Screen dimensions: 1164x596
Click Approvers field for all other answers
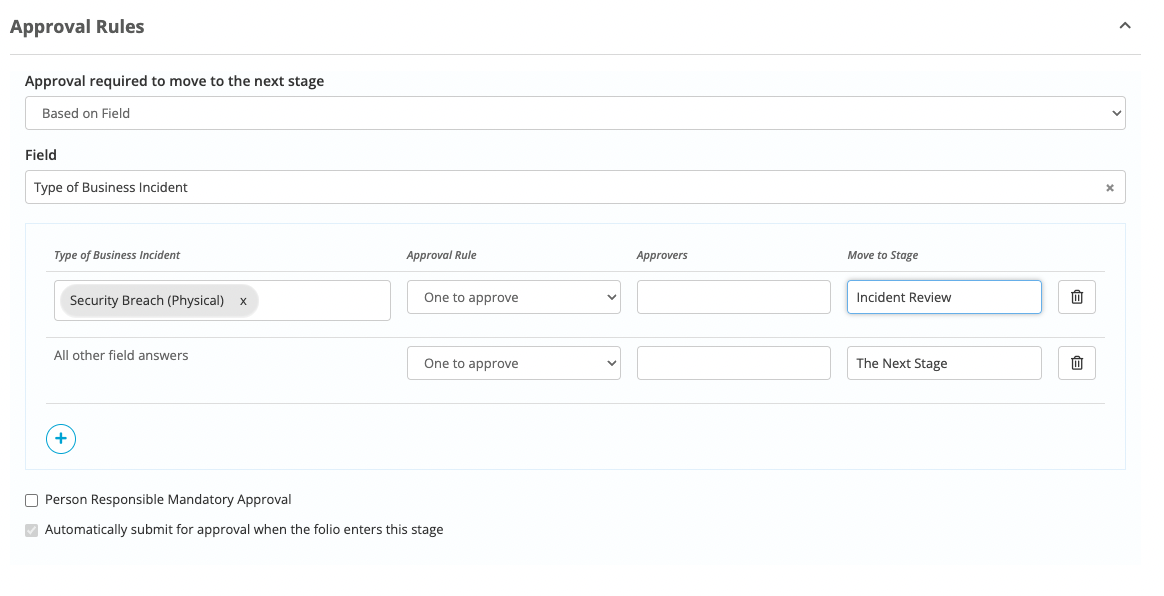click(x=733, y=363)
